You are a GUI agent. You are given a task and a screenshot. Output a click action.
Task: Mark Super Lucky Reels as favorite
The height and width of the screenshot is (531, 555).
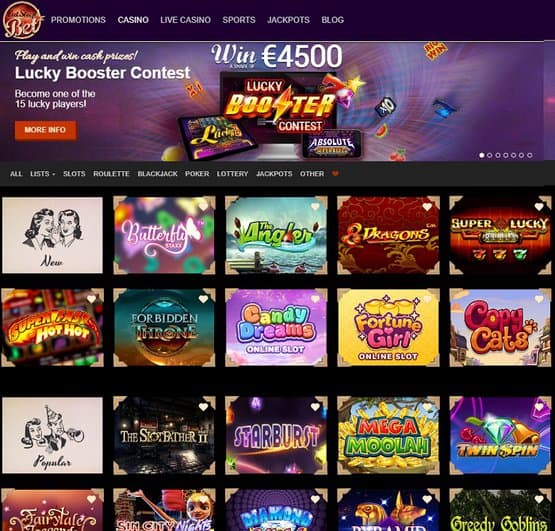tap(539, 206)
